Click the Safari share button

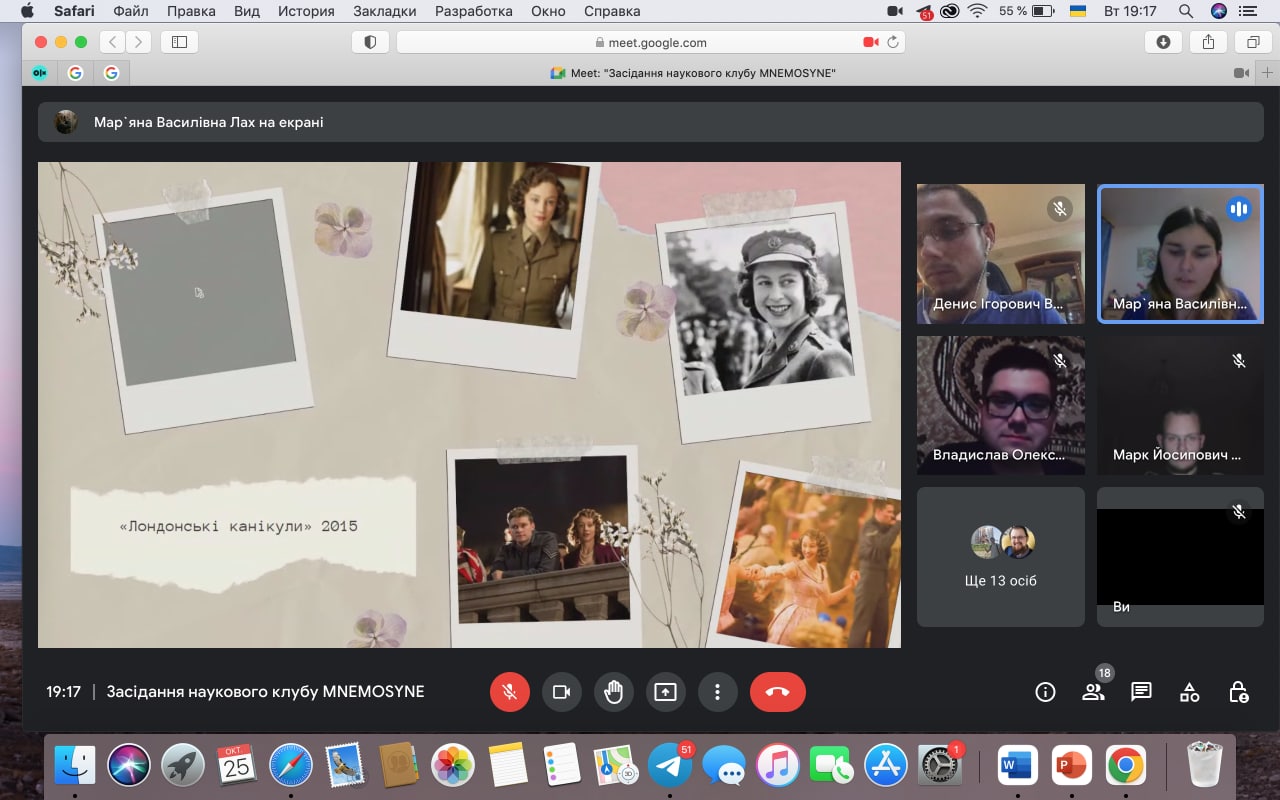(1208, 42)
